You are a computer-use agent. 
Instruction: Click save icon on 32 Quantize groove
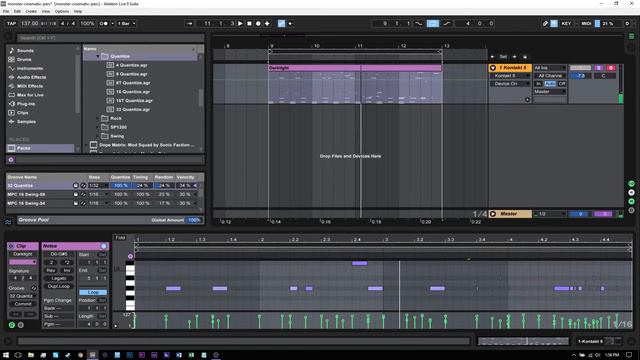click(x=76, y=185)
